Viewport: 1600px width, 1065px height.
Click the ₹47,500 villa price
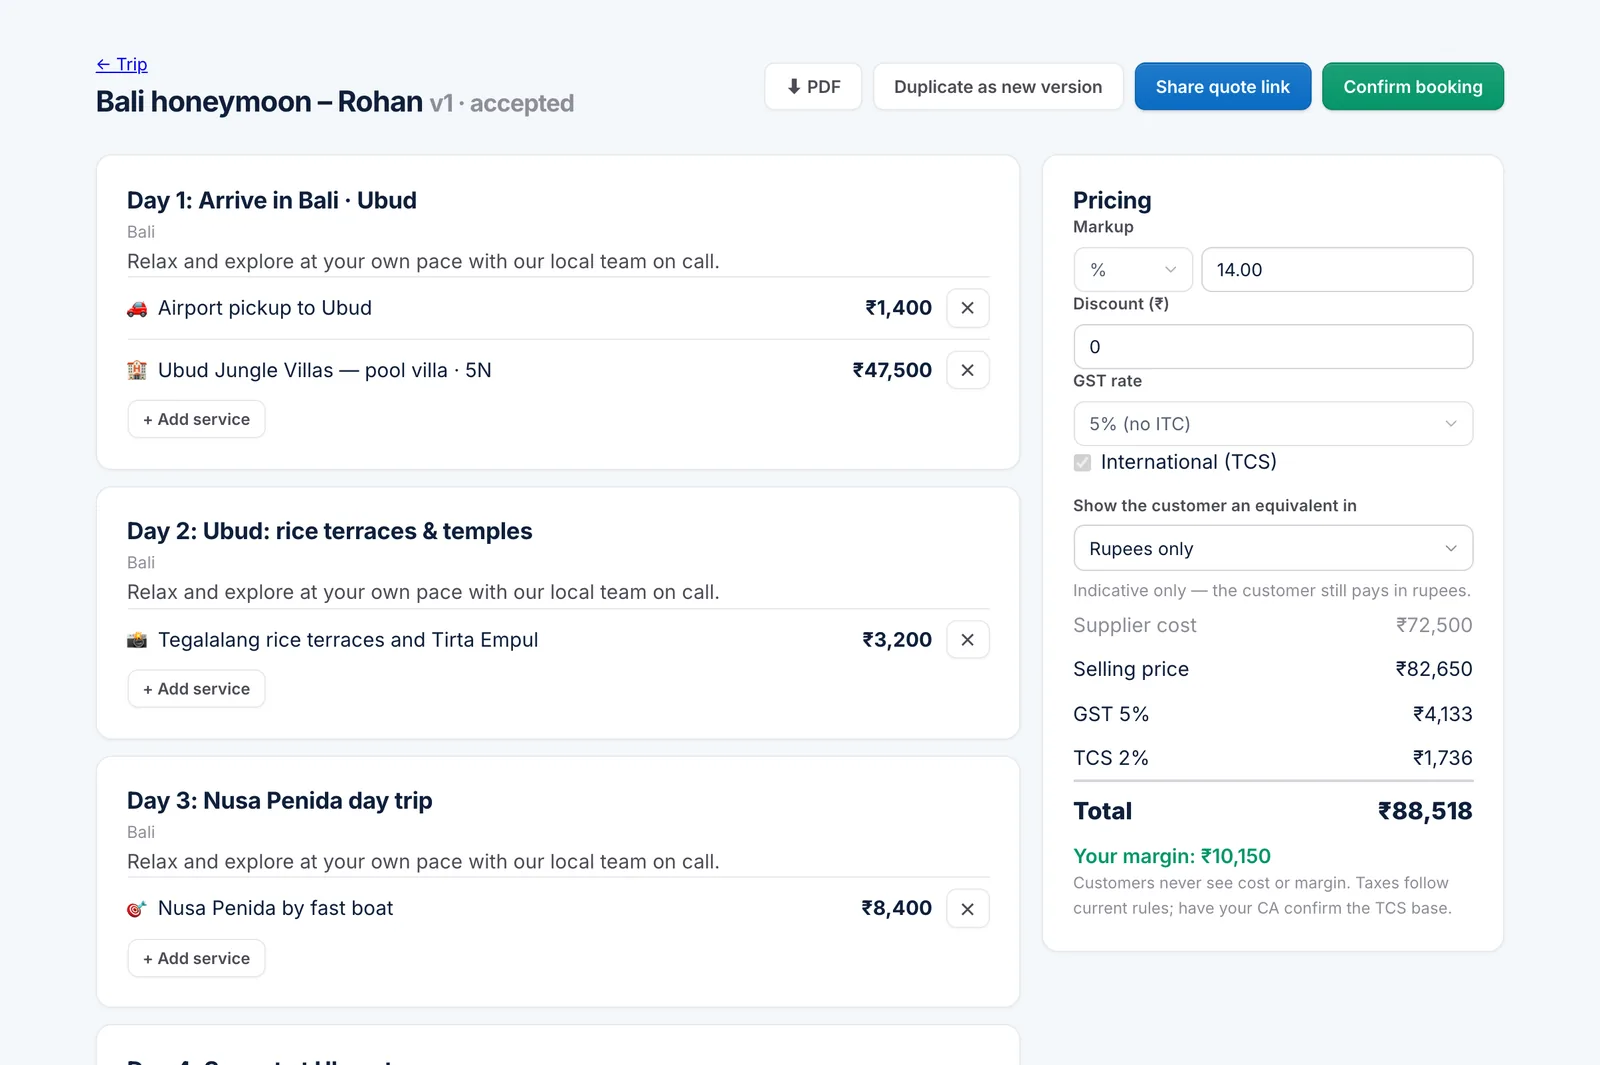click(x=892, y=370)
